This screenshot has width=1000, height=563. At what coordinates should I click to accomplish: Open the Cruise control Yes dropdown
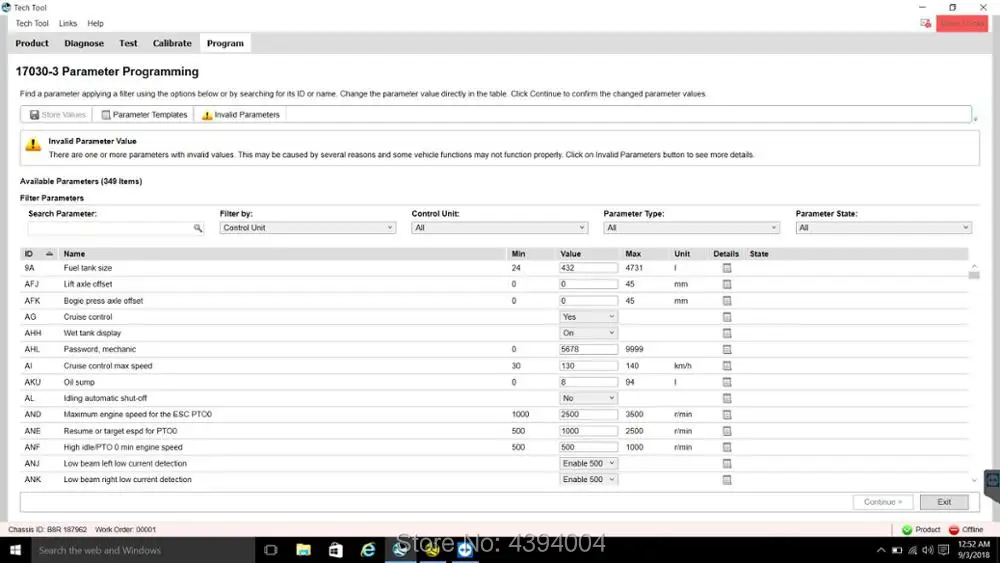click(588, 317)
